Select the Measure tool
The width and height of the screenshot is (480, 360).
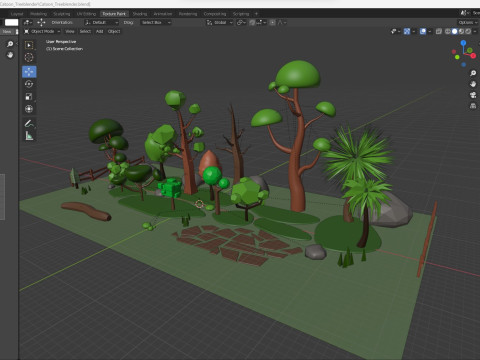29,136
